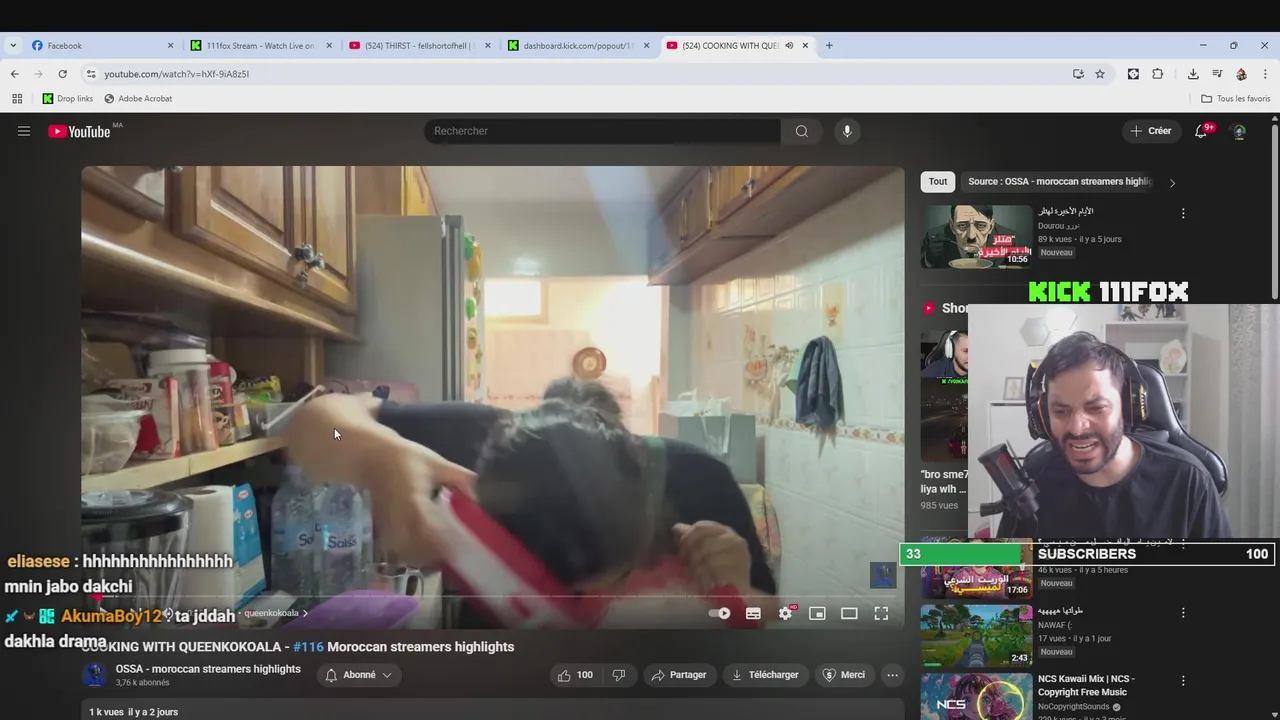Image resolution: width=1280 pixels, height=720 pixels.
Task: Dislike the video with thumbs down
Action: click(618, 675)
